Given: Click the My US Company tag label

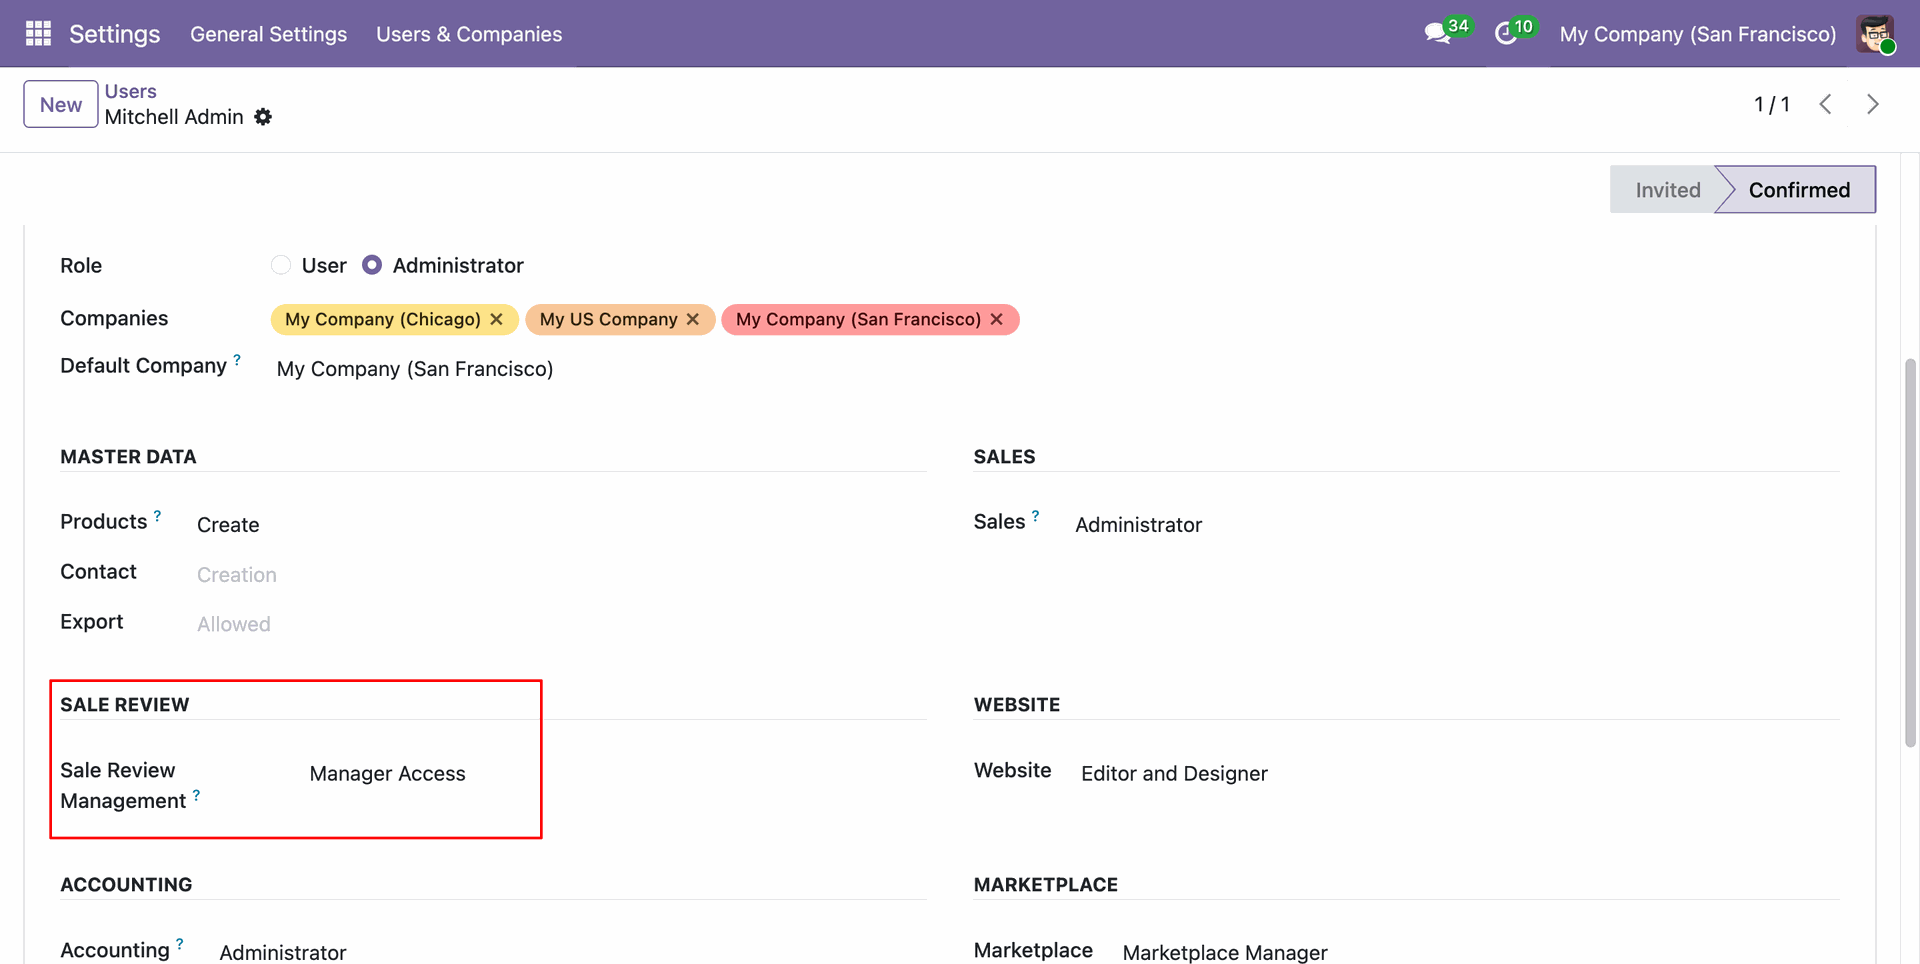Looking at the screenshot, I should (x=608, y=319).
